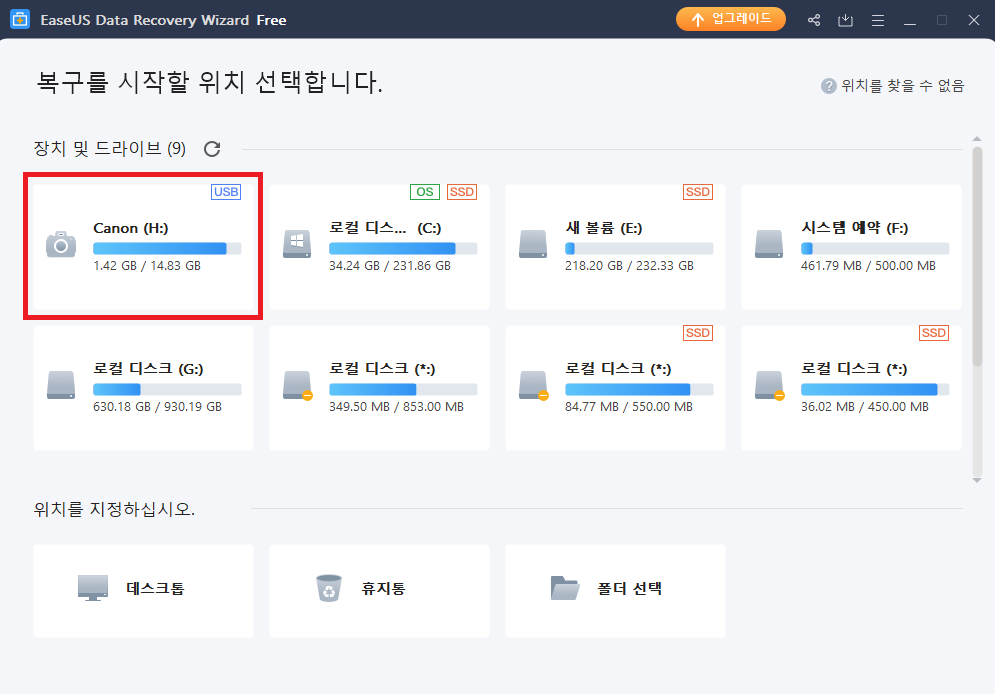Image resolution: width=995 pixels, height=694 pixels.
Task: Click Canon (H:) usage progress bar
Action: [167, 249]
